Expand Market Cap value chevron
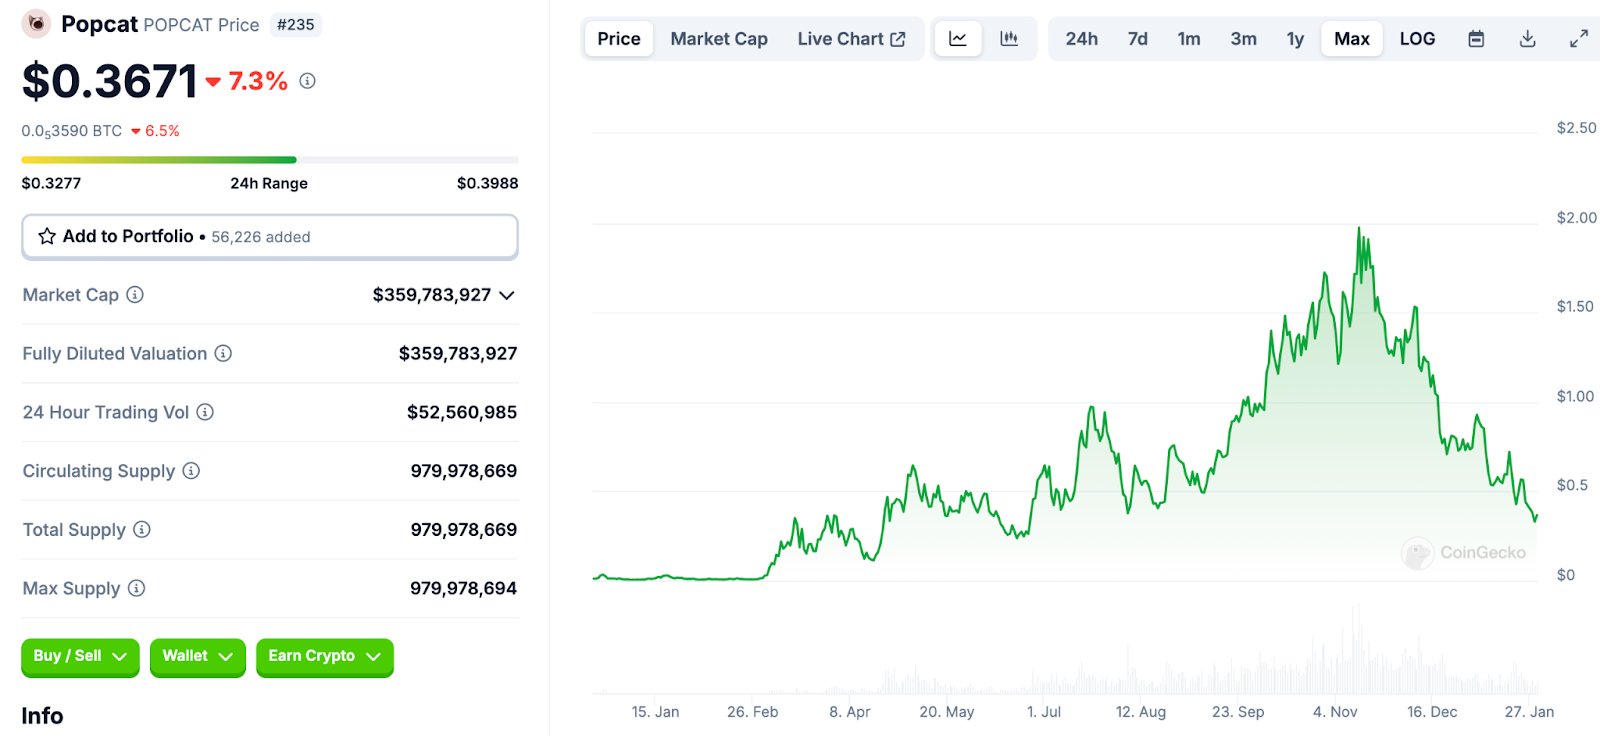The width and height of the screenshot is (1600, 736). point(507,295)
